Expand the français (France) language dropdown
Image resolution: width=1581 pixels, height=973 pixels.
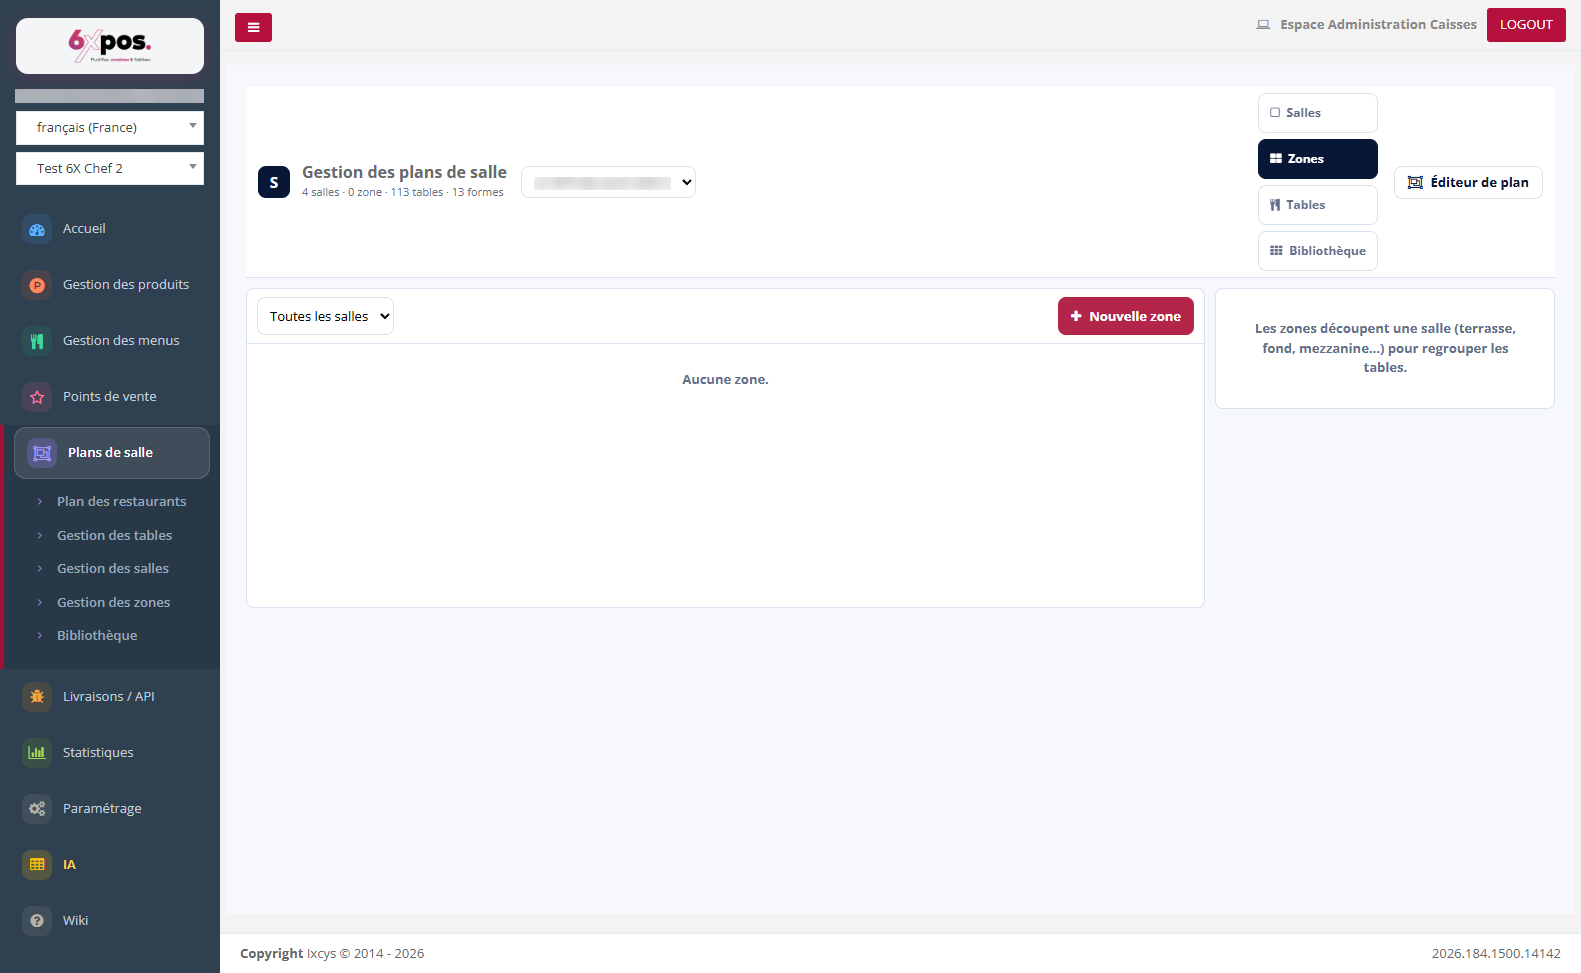[110, 128]
